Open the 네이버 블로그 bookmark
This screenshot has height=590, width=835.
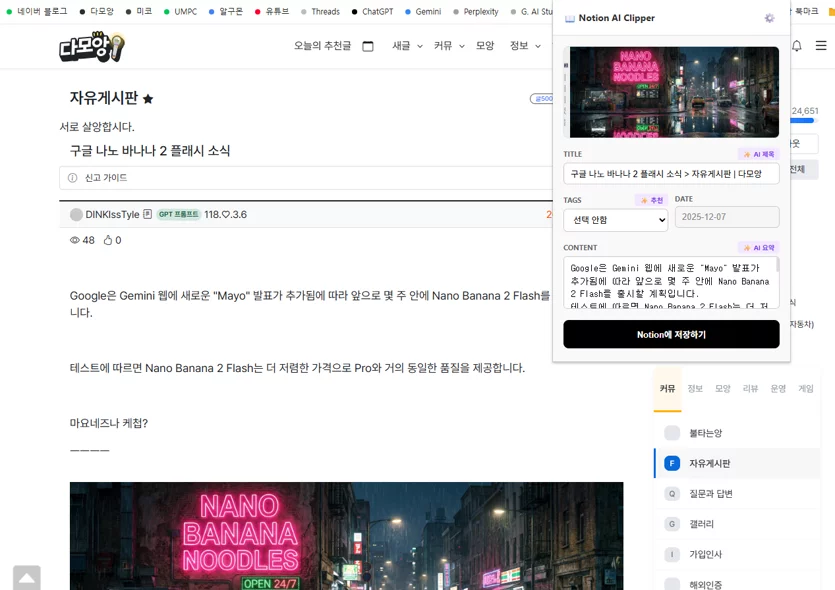[37, 11]
